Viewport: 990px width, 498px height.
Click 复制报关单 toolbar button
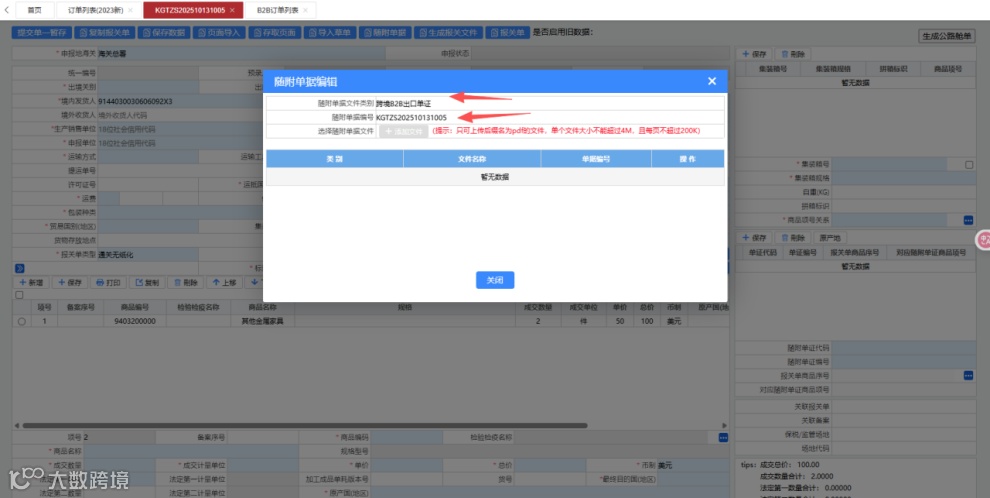click(104, 33)
